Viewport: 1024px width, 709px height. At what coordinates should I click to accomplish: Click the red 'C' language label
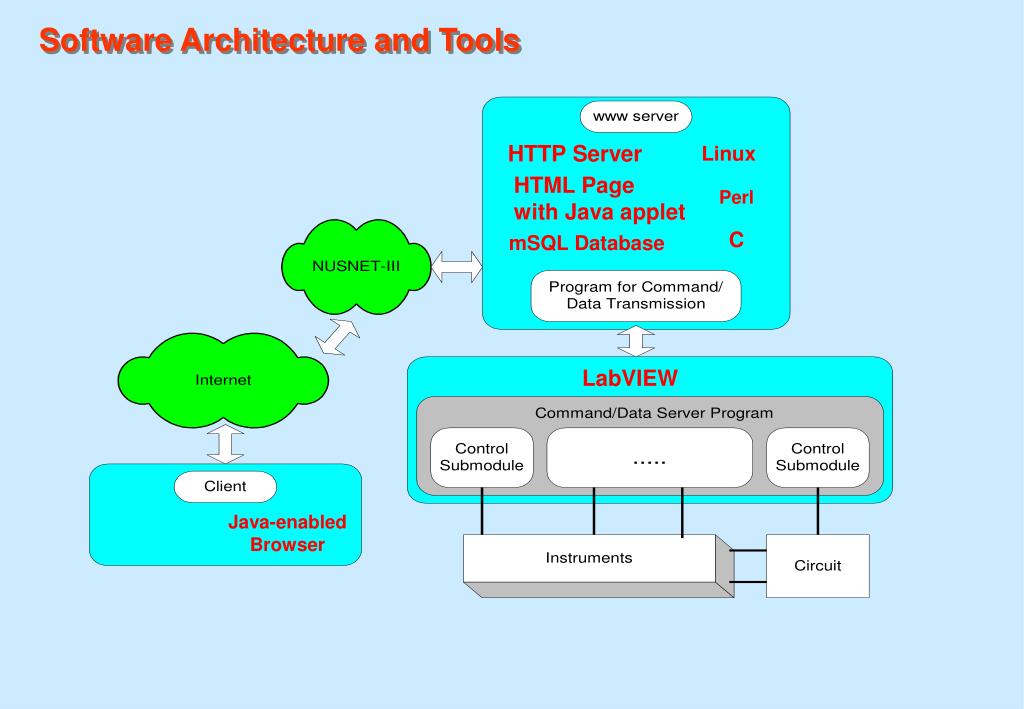[x=736, y=240]
